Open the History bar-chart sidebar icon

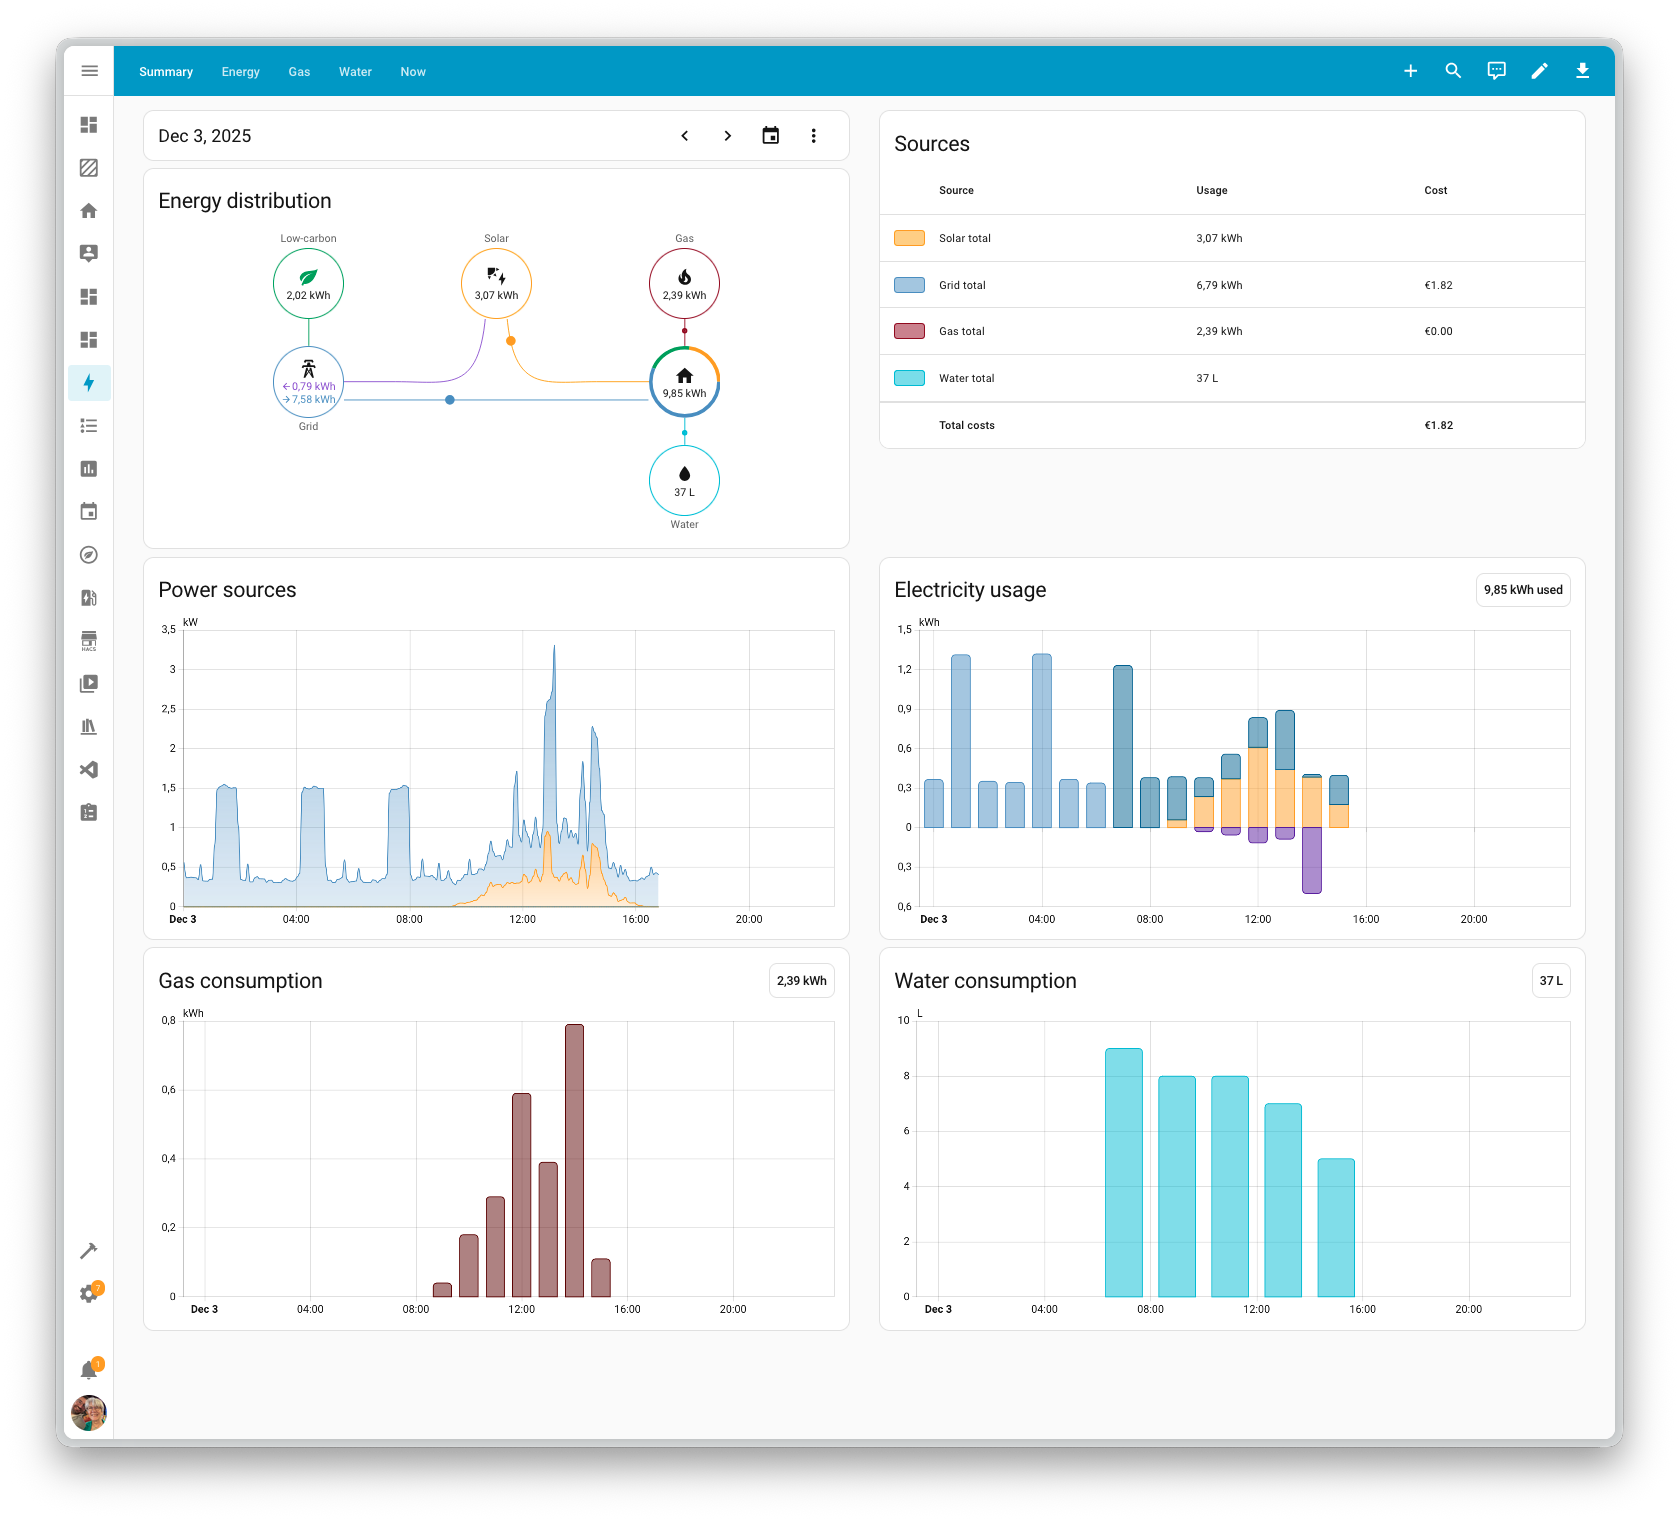(89, 468)
